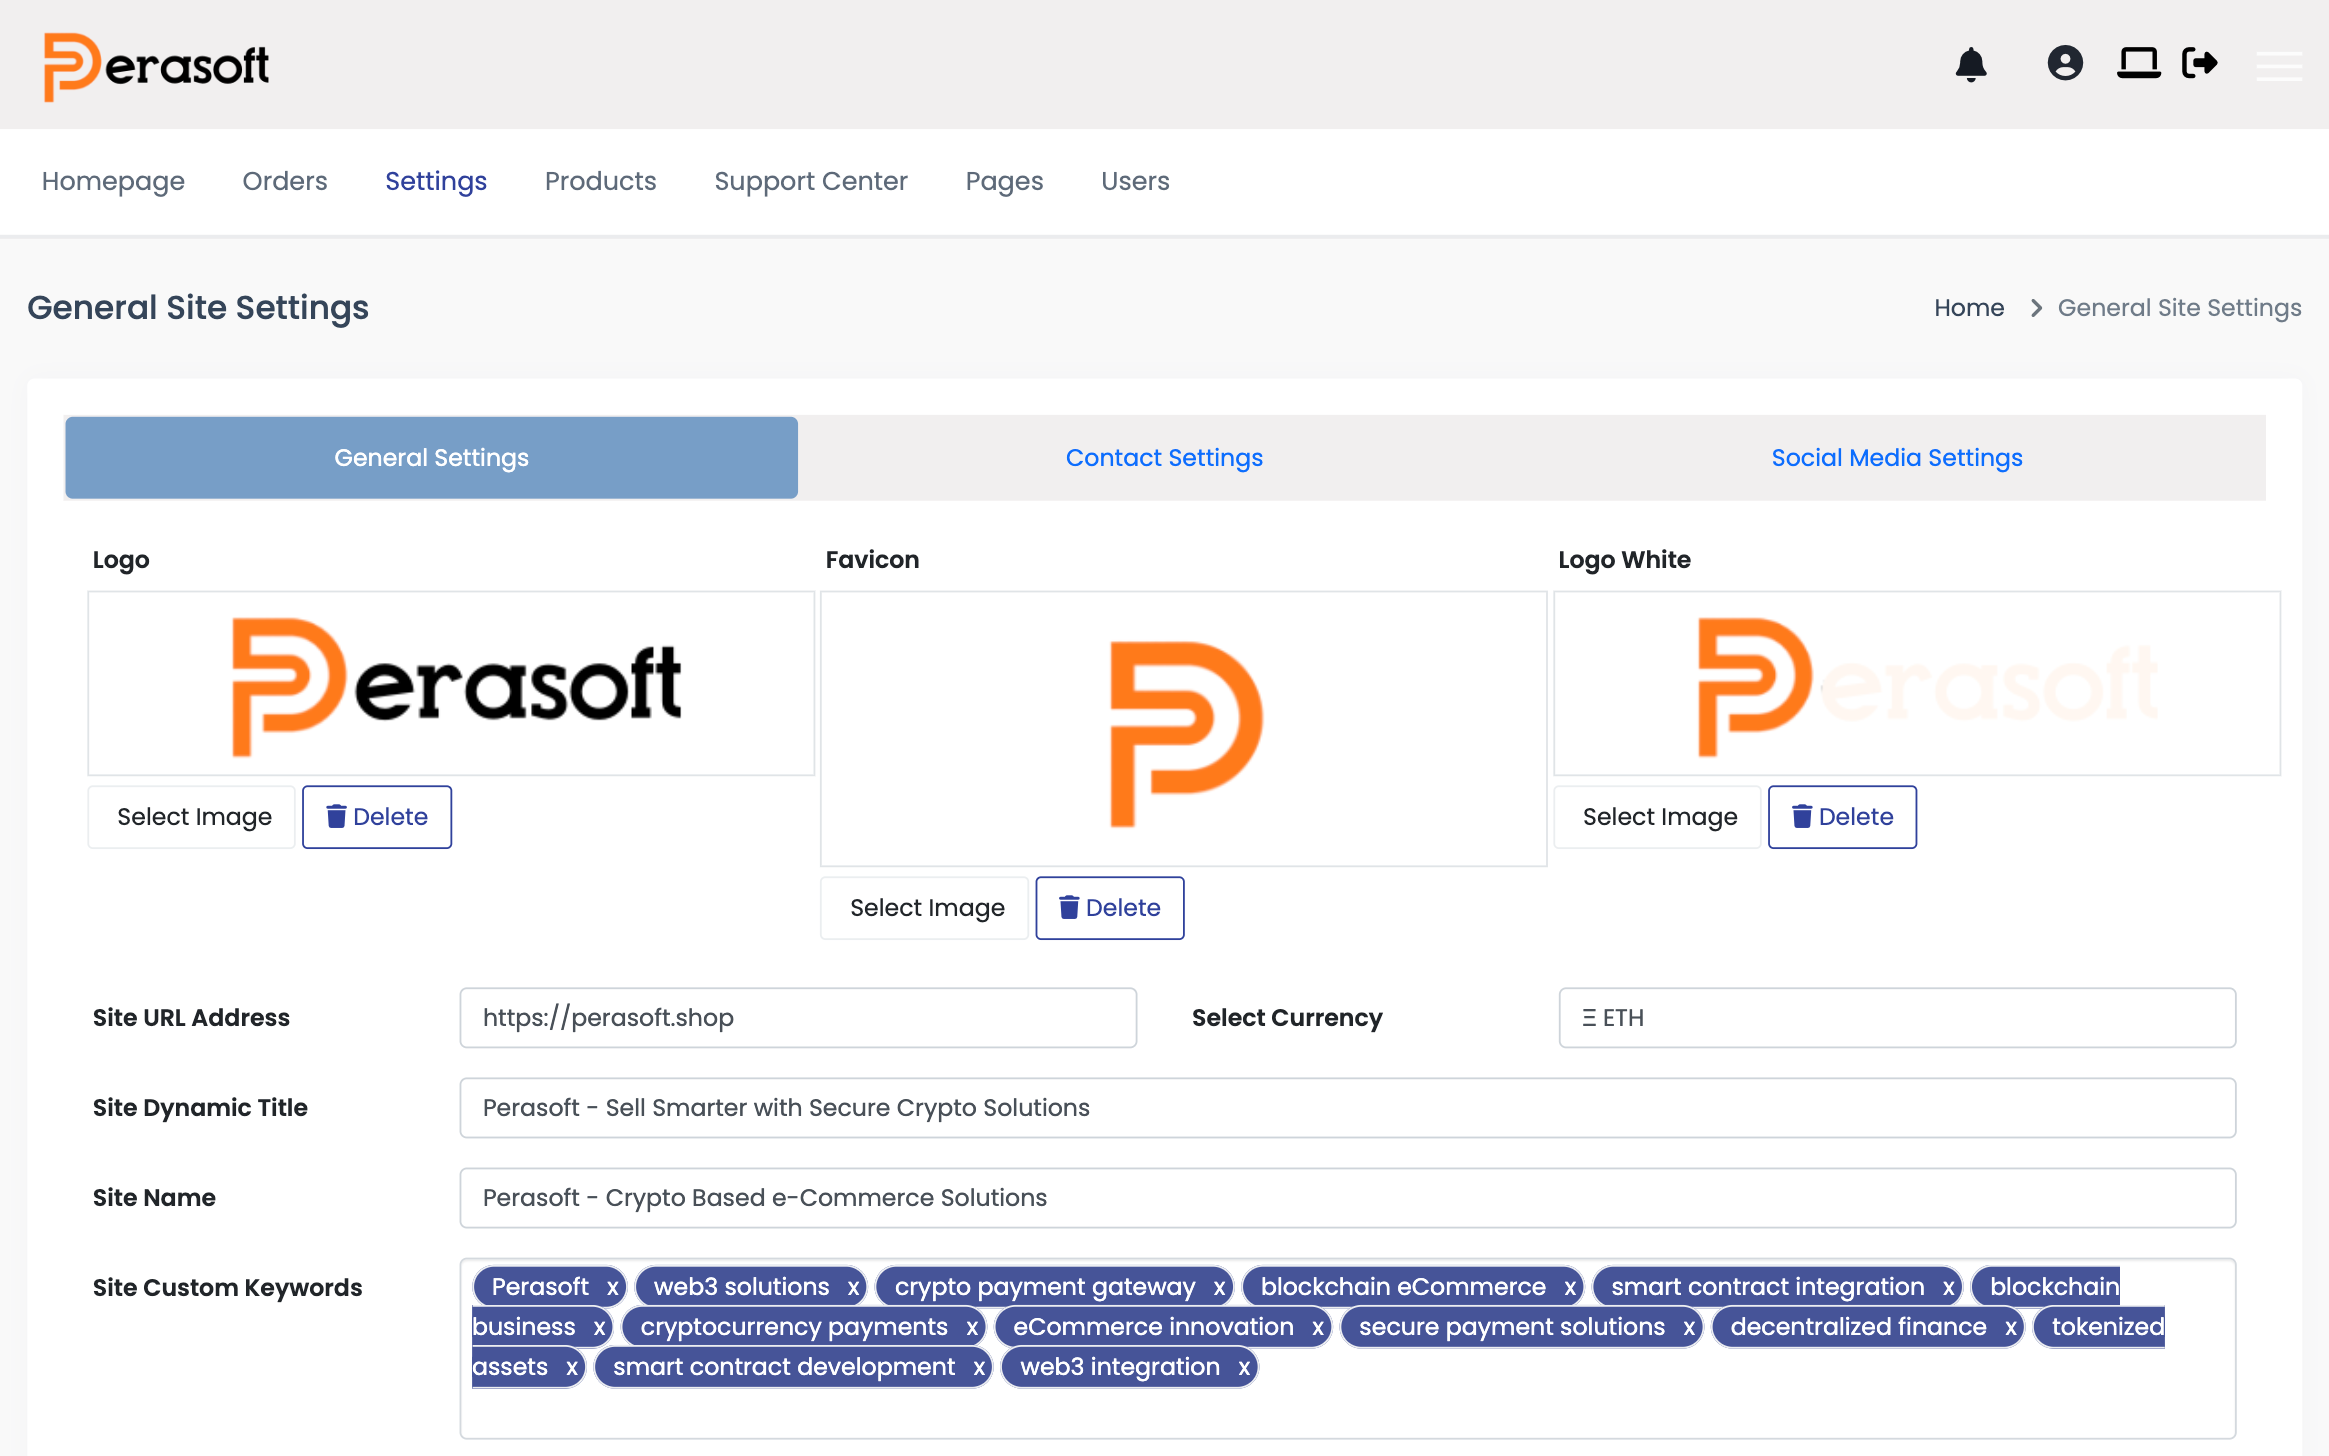This screenshot has width=2329, height=1456.
Task: Open the notifications bell
Action: tap(1971, 64)
